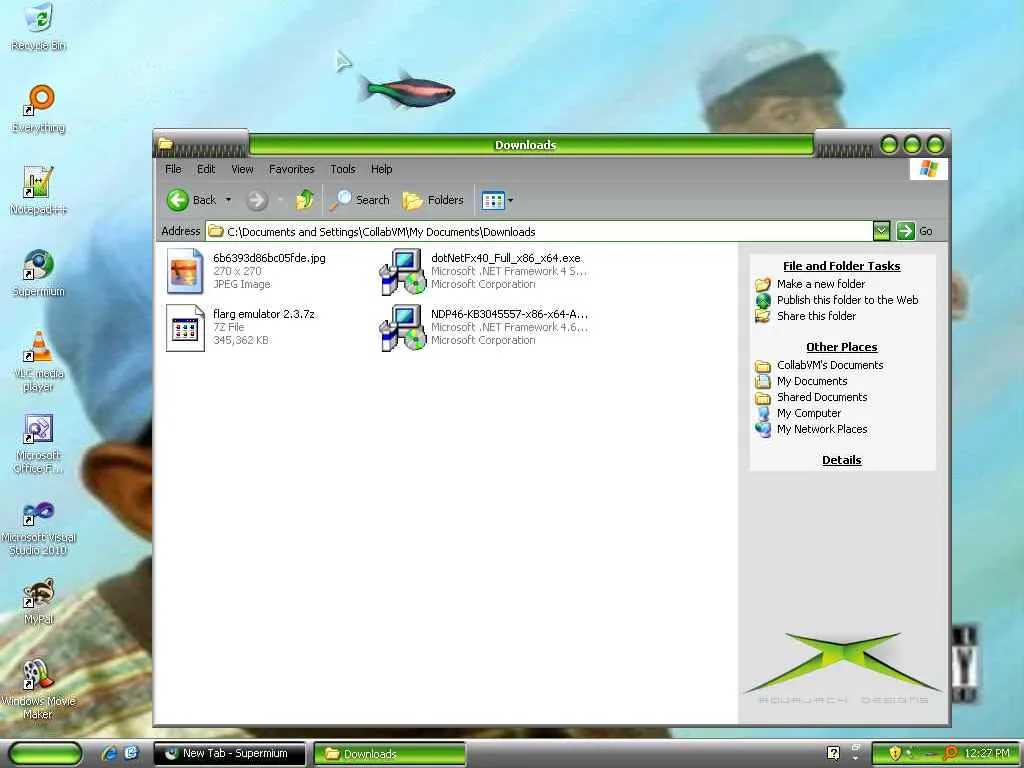Select the Supermium desktop shortcut
Screen dimensions: 1024x768
point(39,272)
